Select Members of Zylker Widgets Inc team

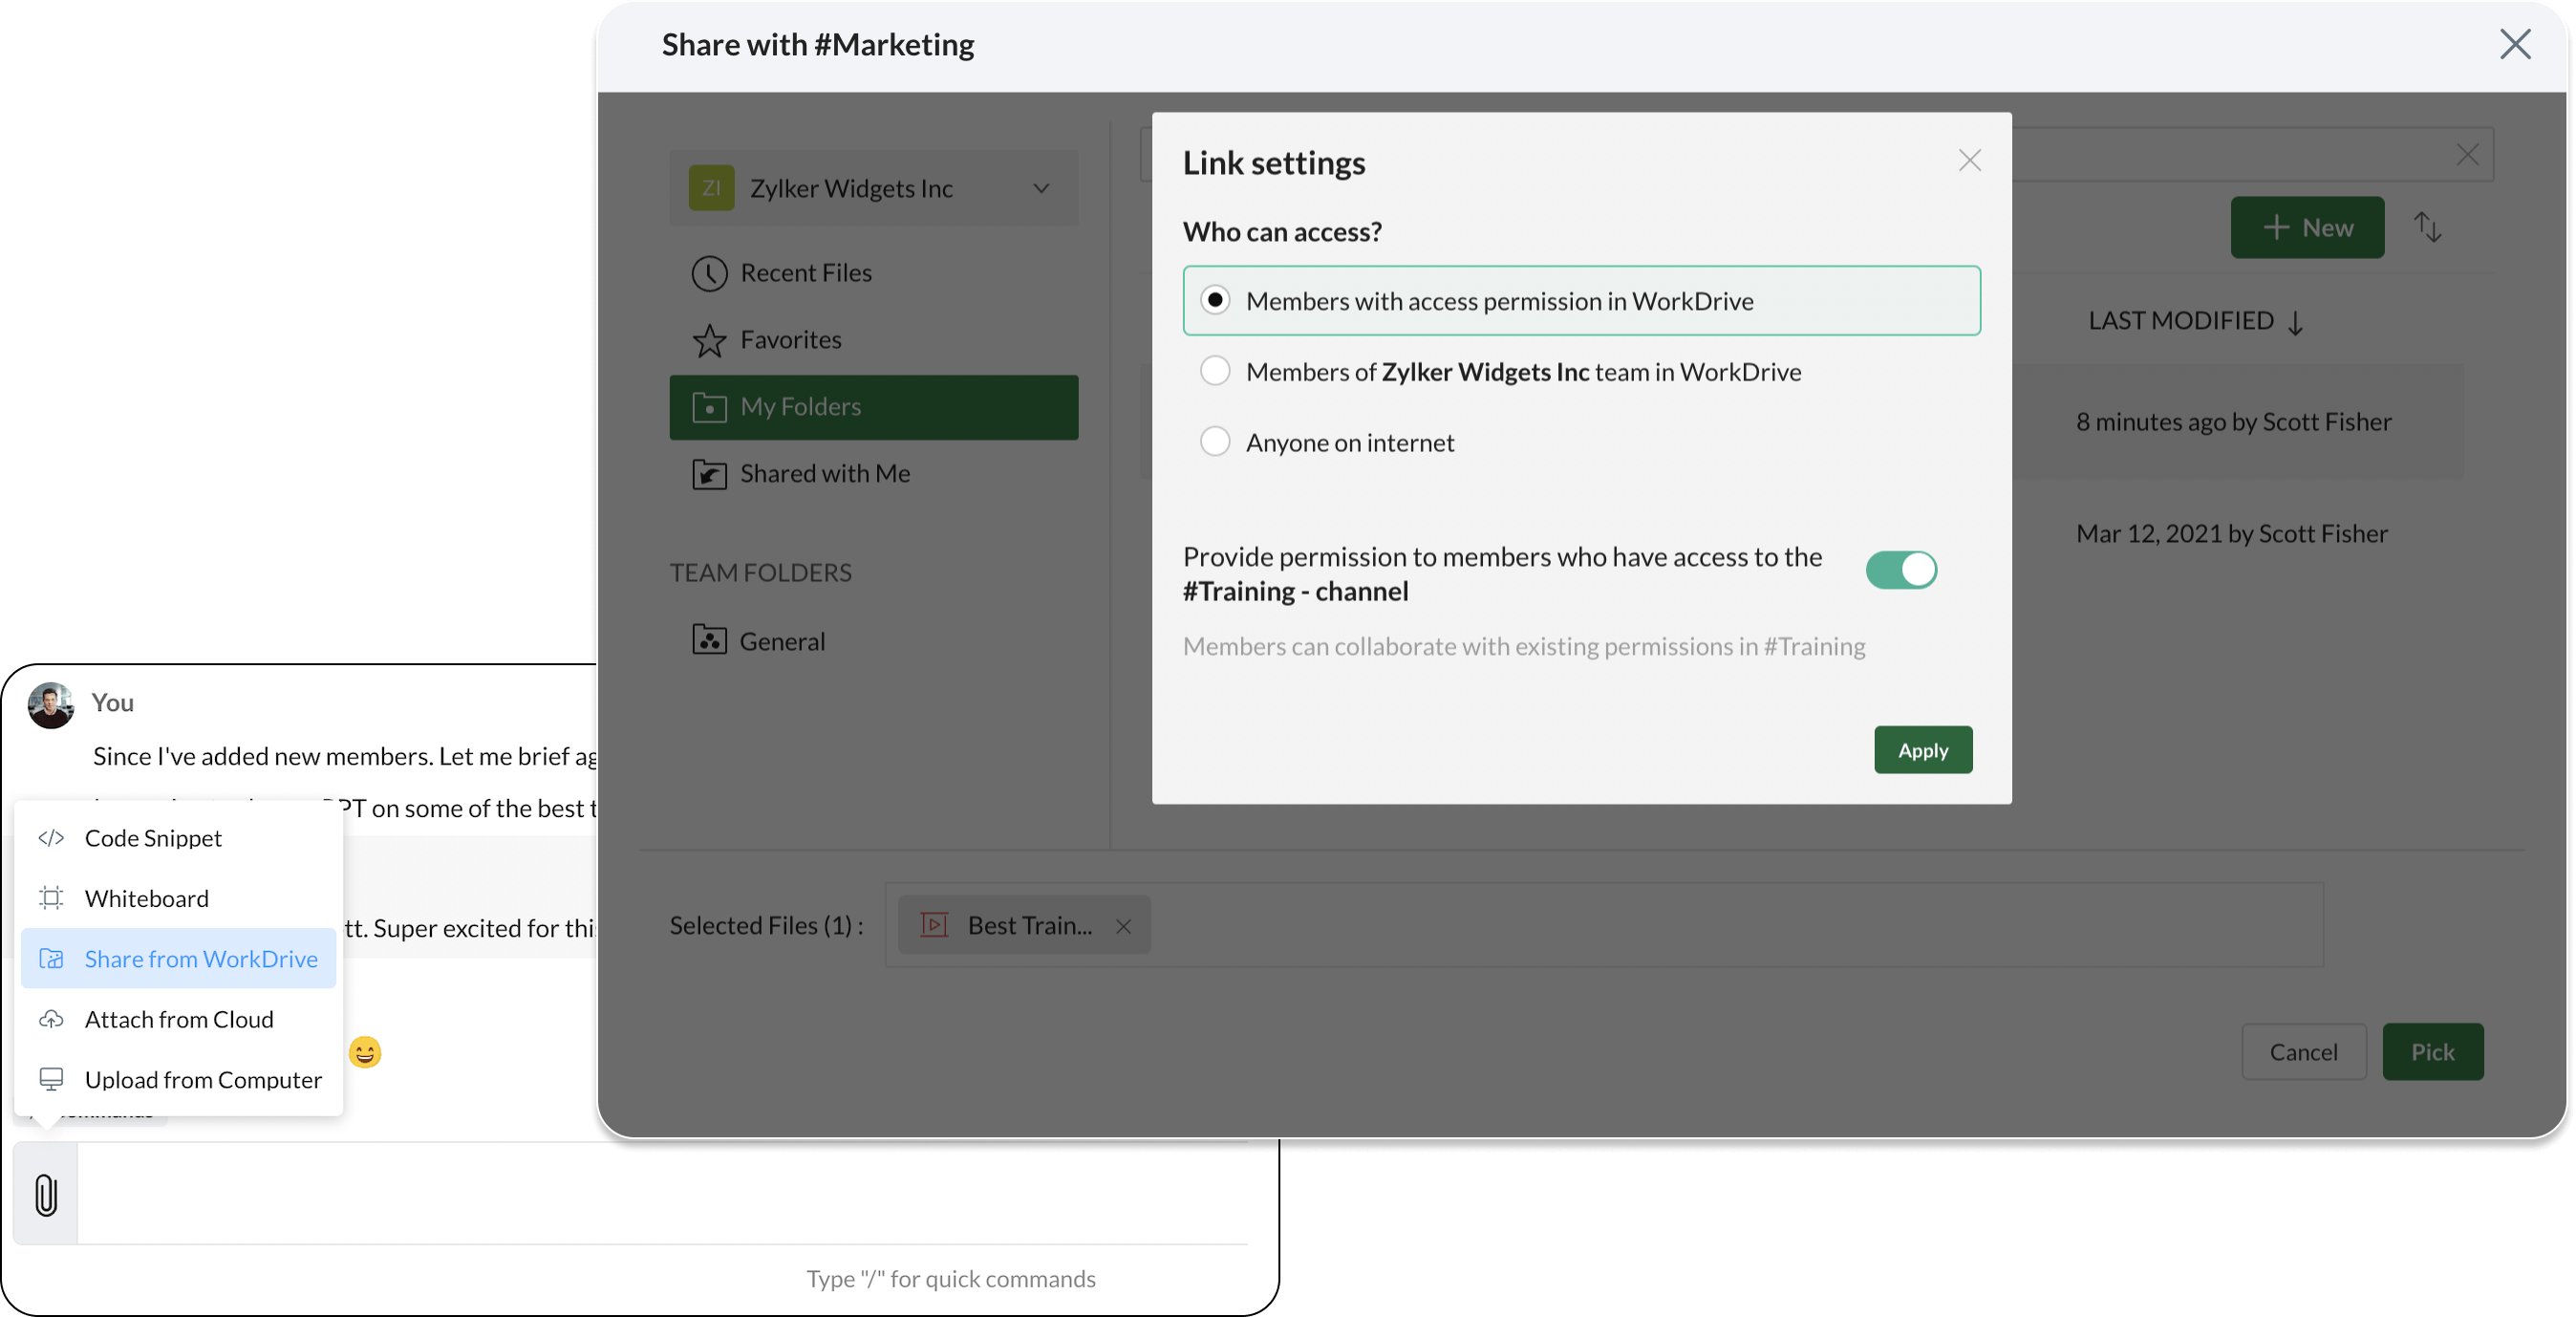(1215, 371)
